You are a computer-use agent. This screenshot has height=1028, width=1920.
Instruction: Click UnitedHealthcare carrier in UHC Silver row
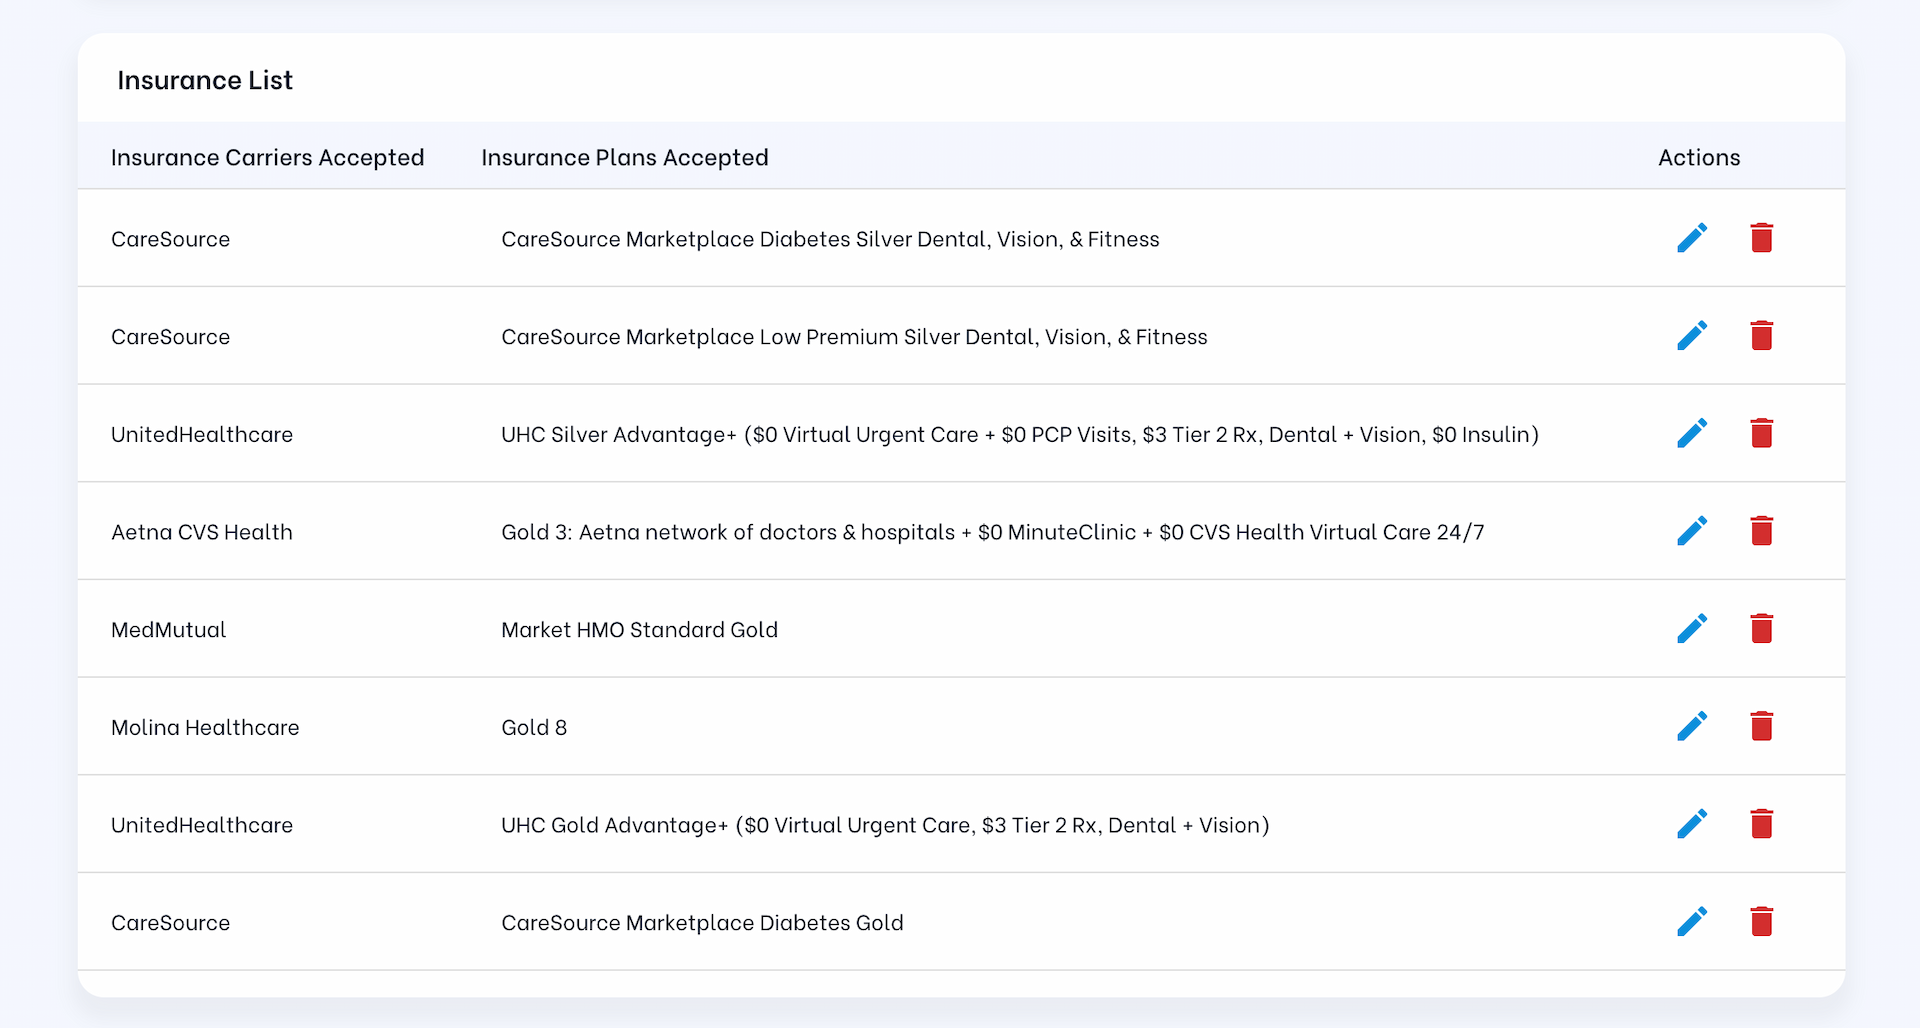[x=202, y=435]
